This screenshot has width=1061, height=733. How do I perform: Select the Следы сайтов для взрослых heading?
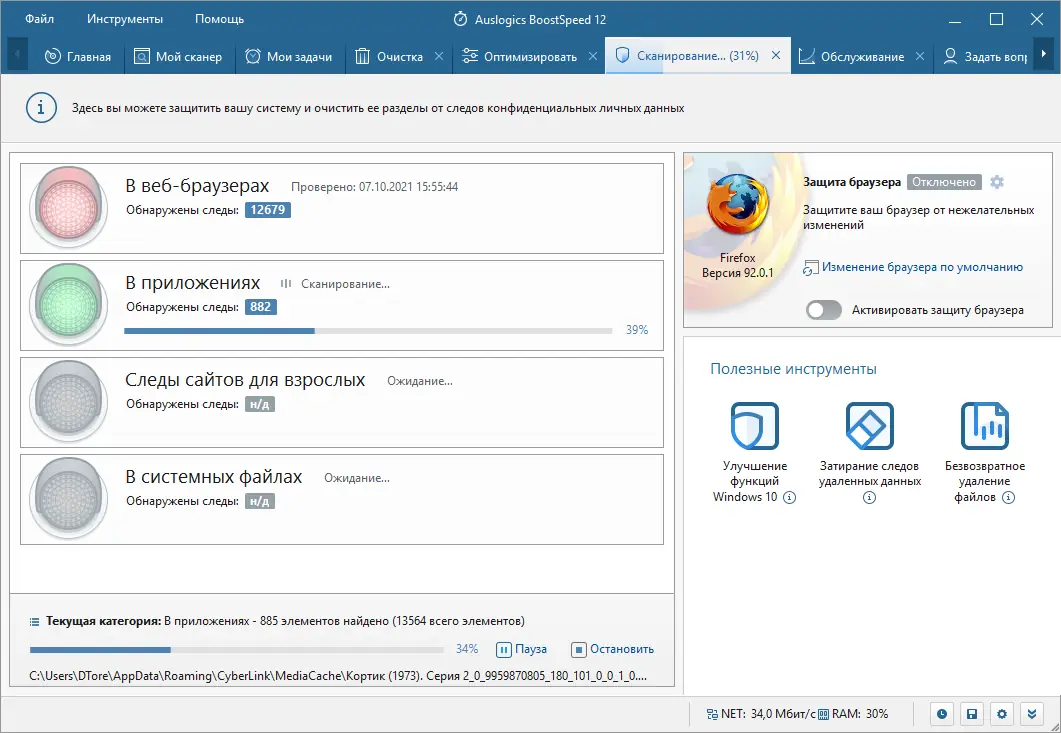[x=245, y=380]
